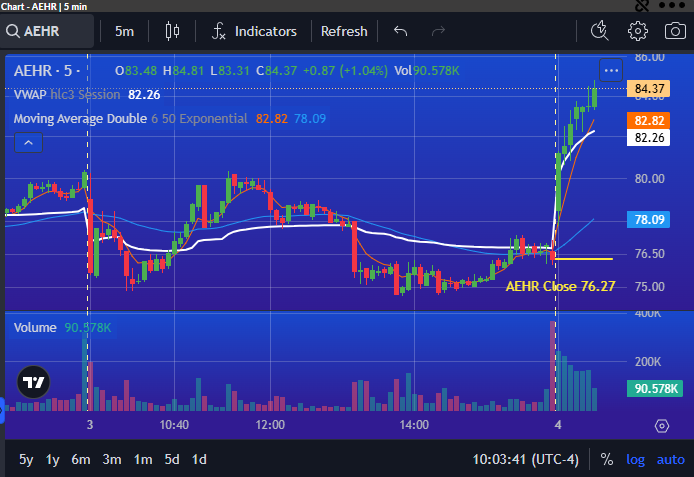Click the 90.578K volume axis label

coord(655,389)
